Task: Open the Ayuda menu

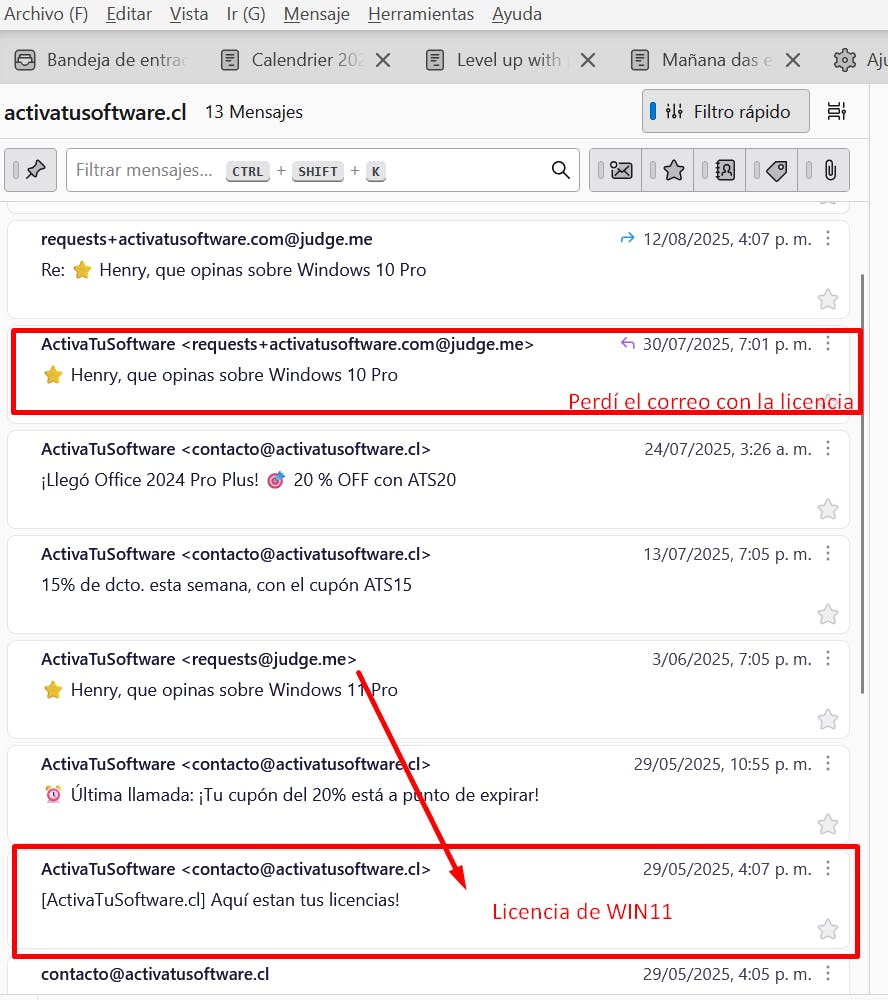Action: click(x=517, y=14)
